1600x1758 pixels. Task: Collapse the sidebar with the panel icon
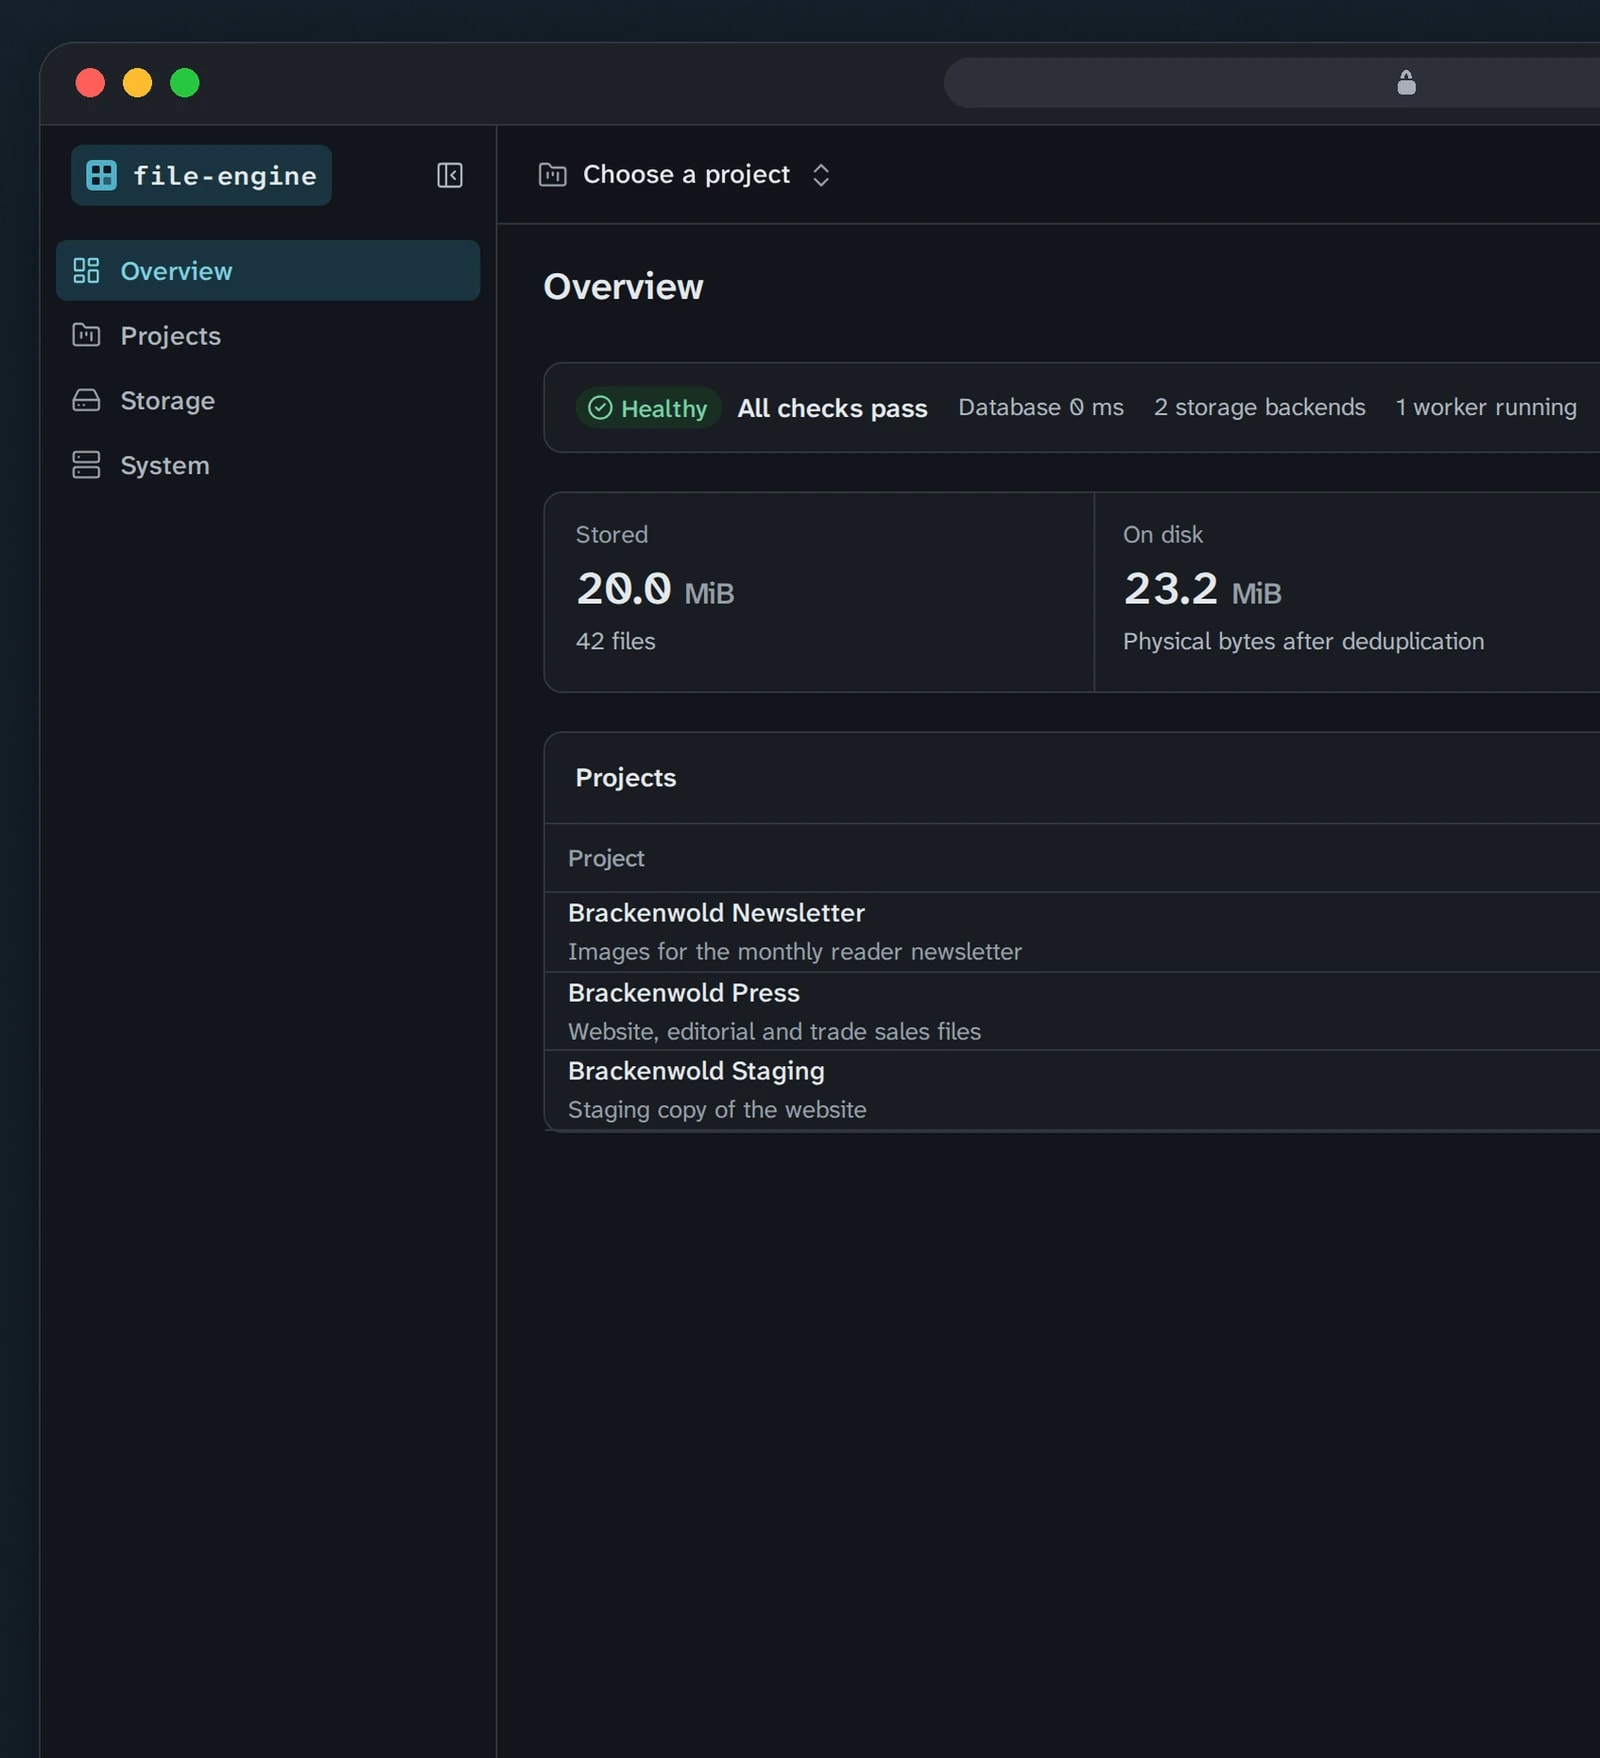click(x=450, y=175)
